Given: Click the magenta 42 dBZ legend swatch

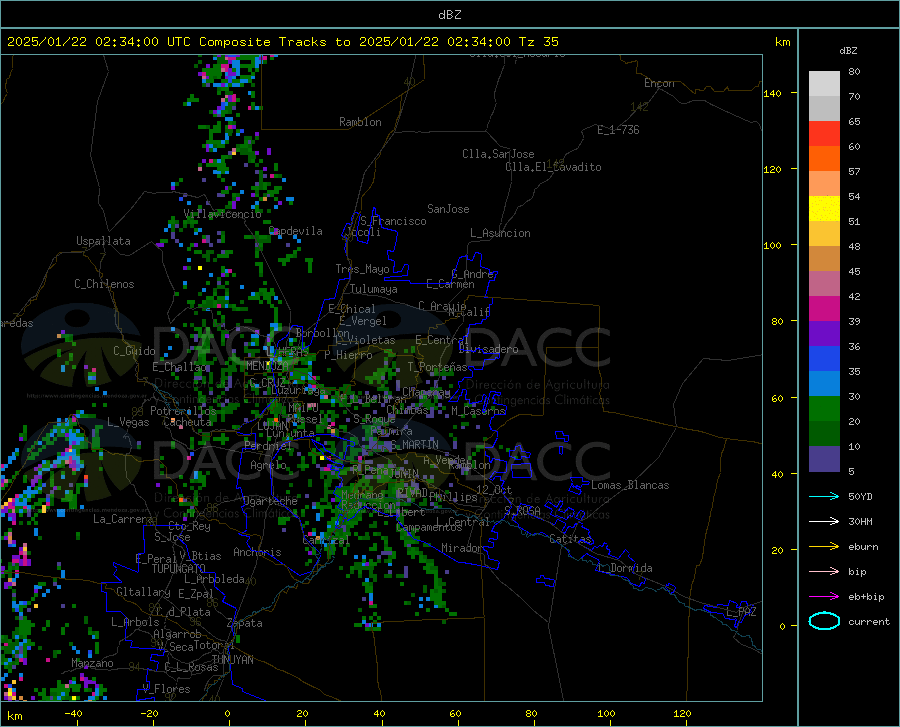Looking at the screenshot, I should coord(824,309).
